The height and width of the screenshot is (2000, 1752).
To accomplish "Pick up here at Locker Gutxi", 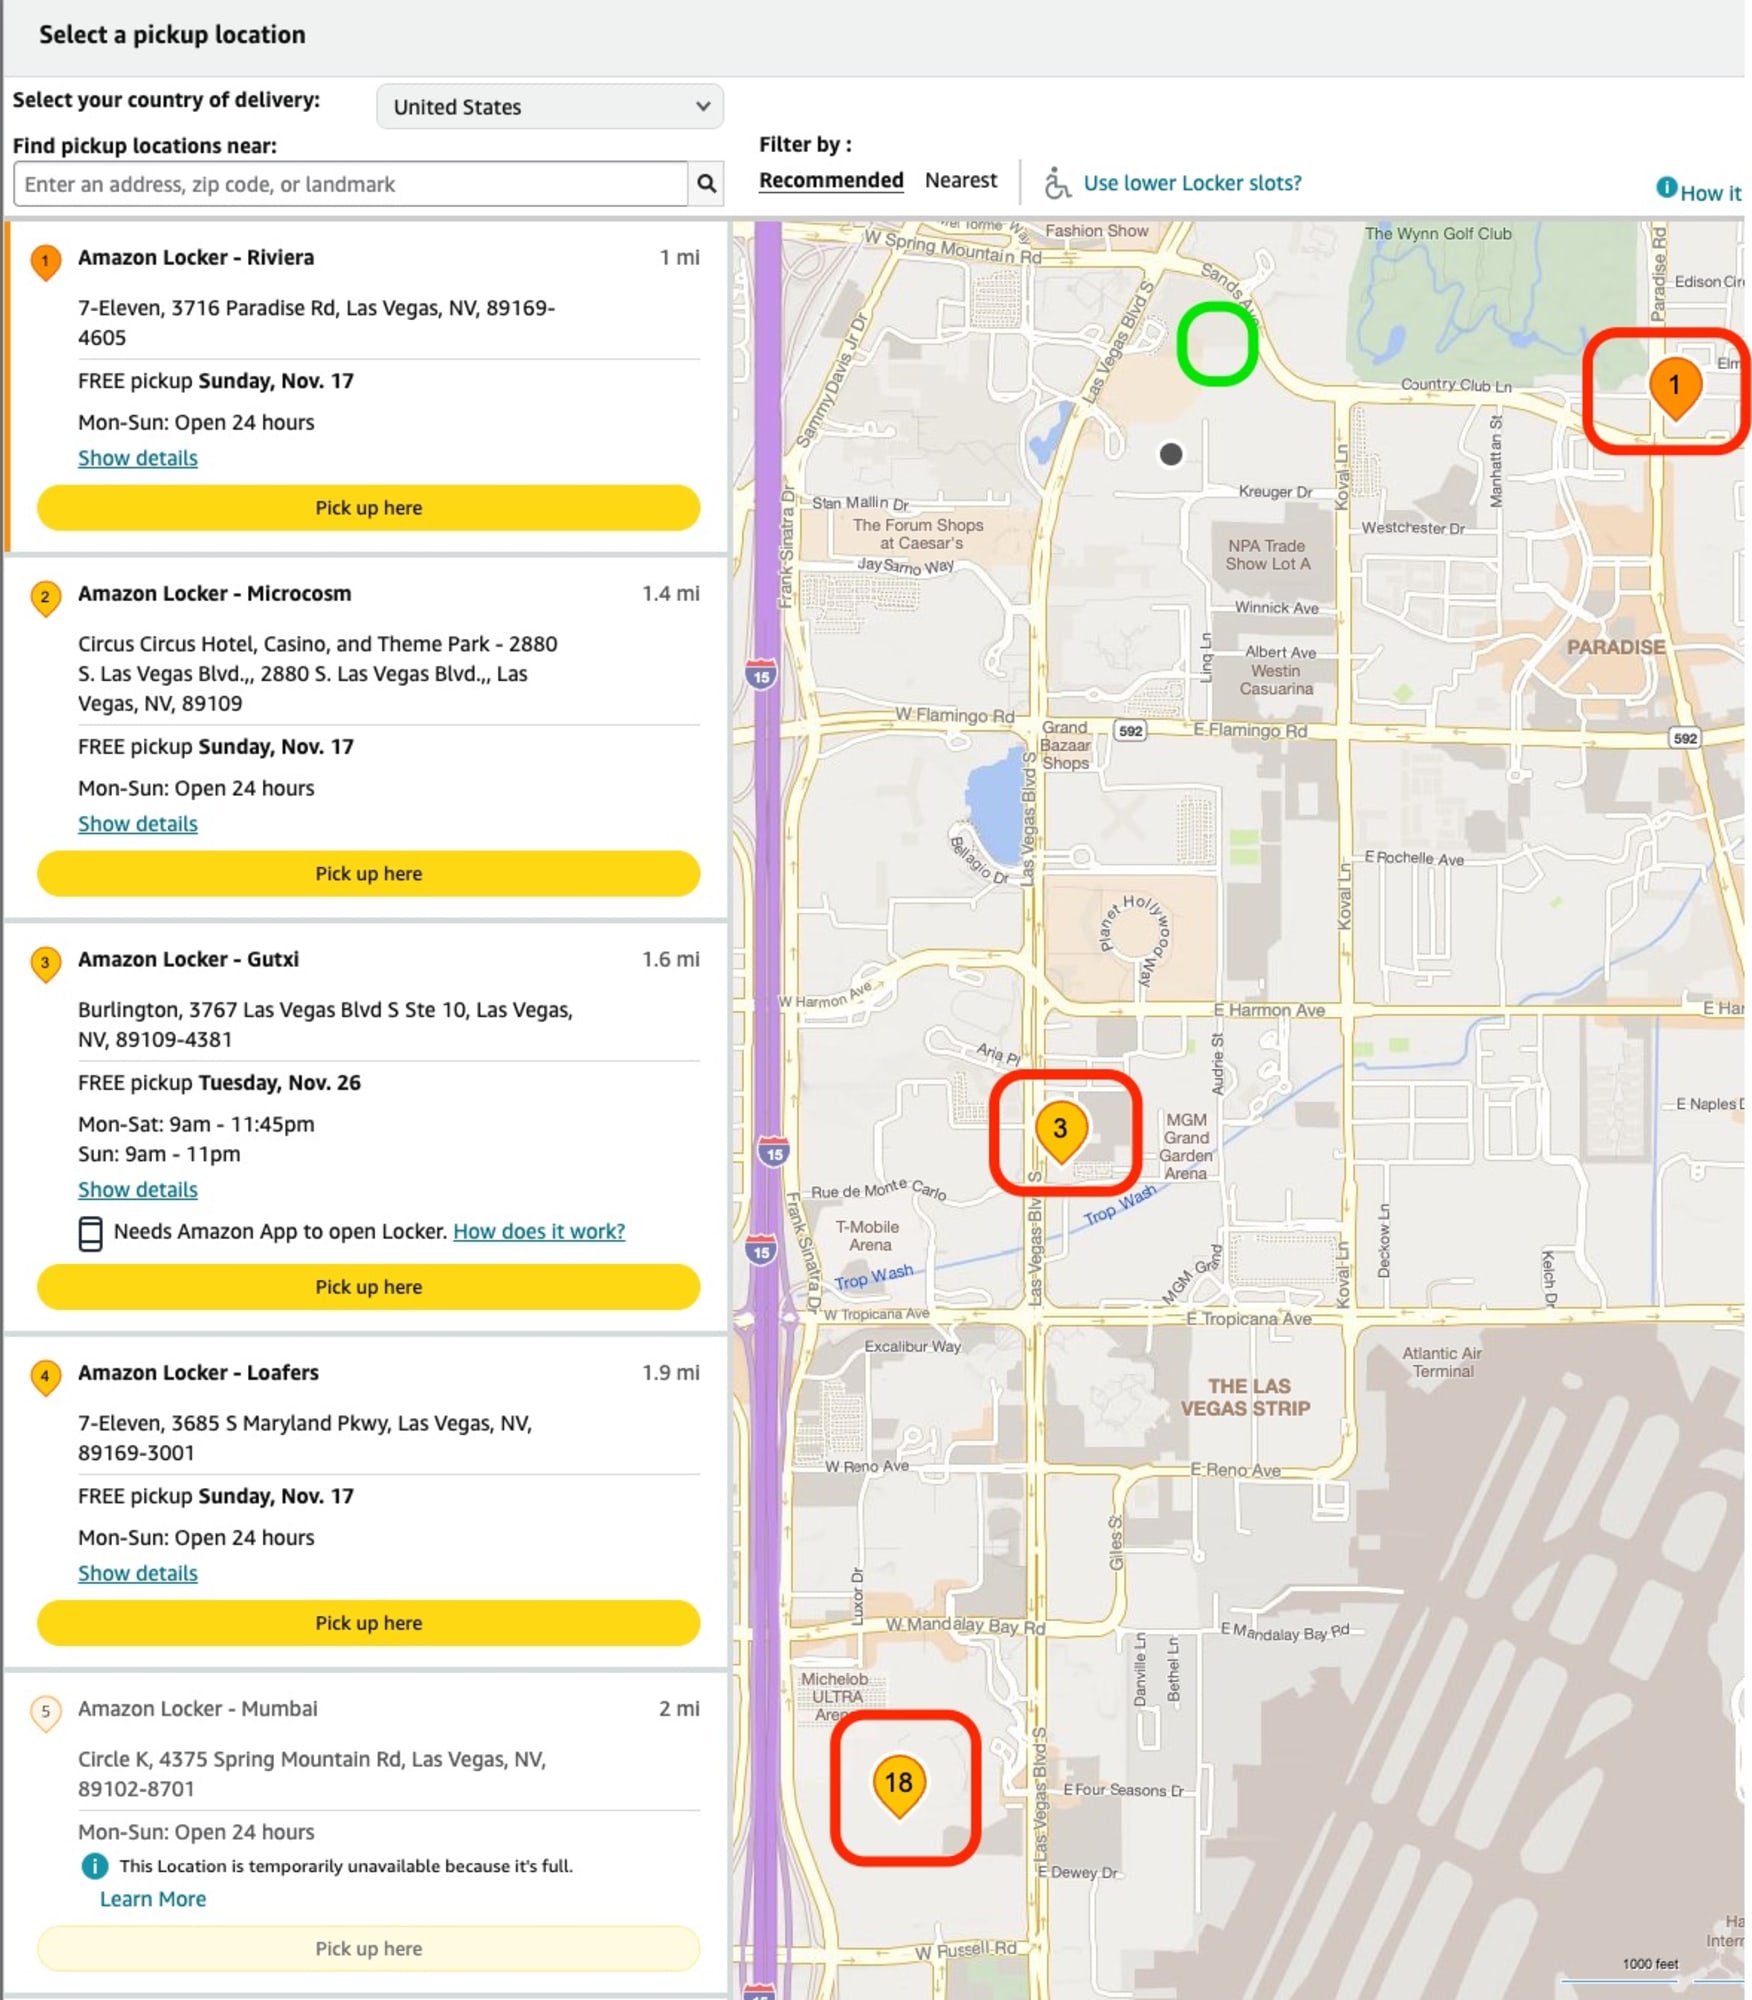I will (368, 1287).
